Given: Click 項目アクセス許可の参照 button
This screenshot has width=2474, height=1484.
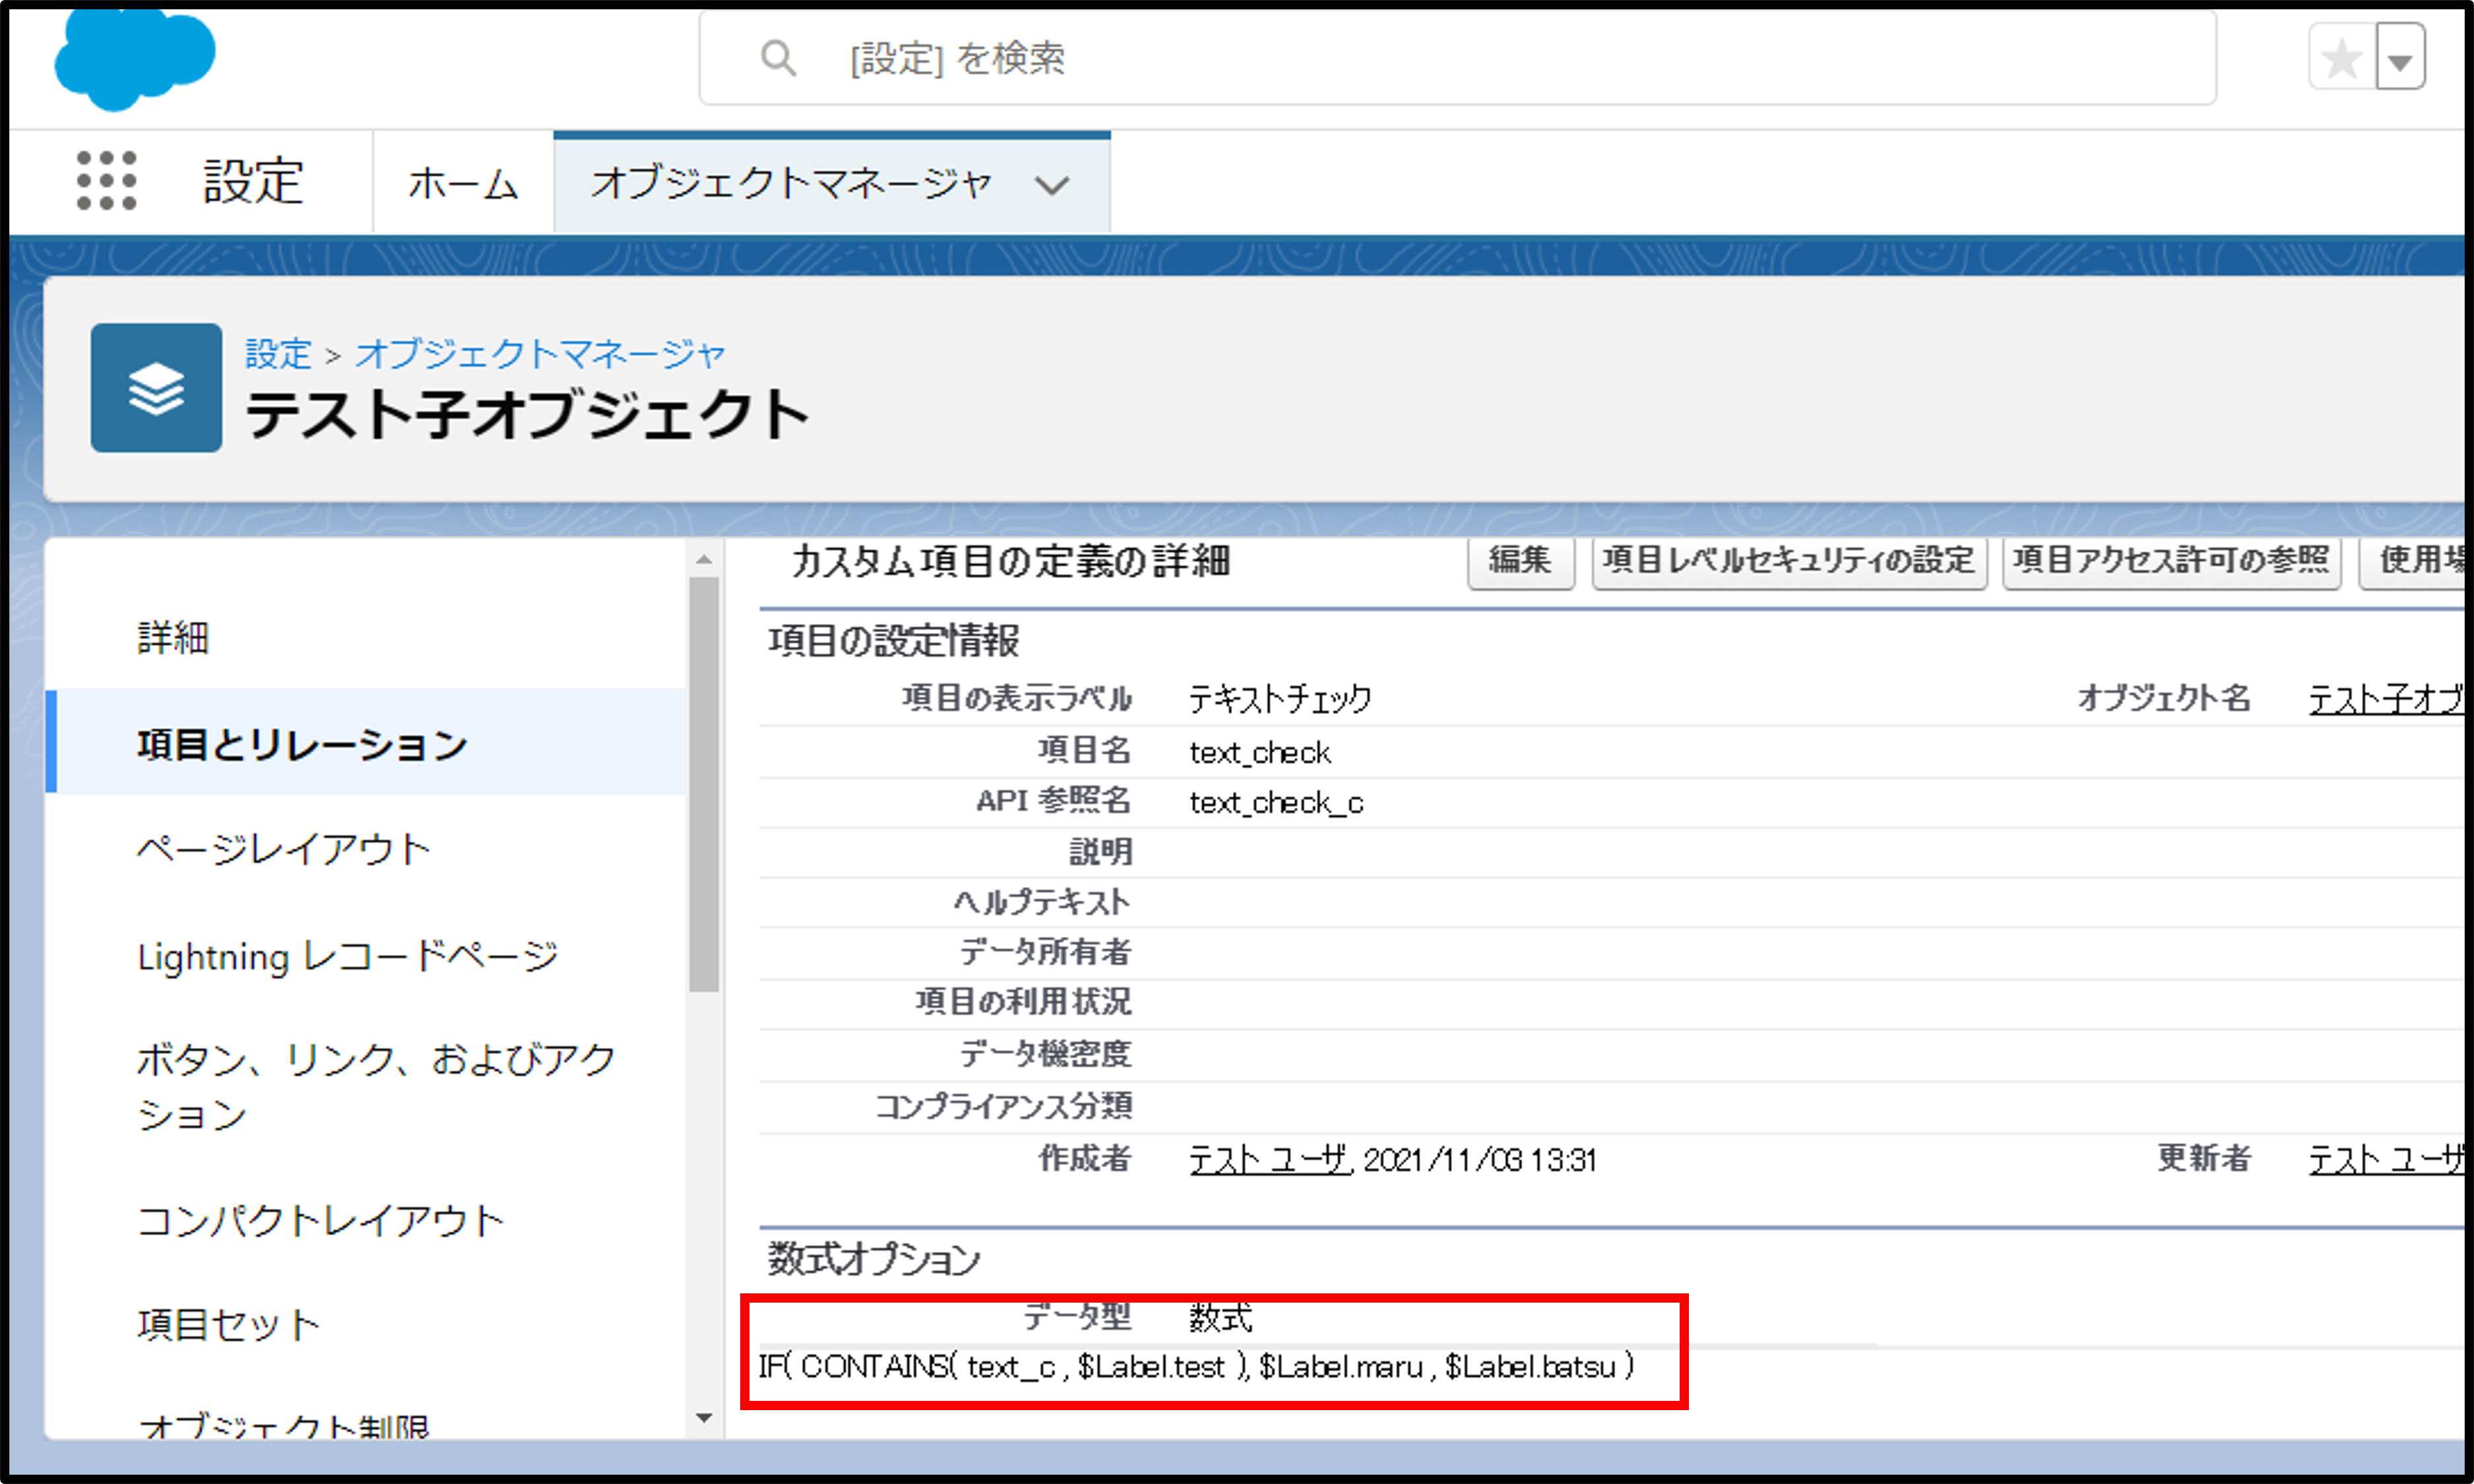Looking at the screenshot, I should (2171, 561).
